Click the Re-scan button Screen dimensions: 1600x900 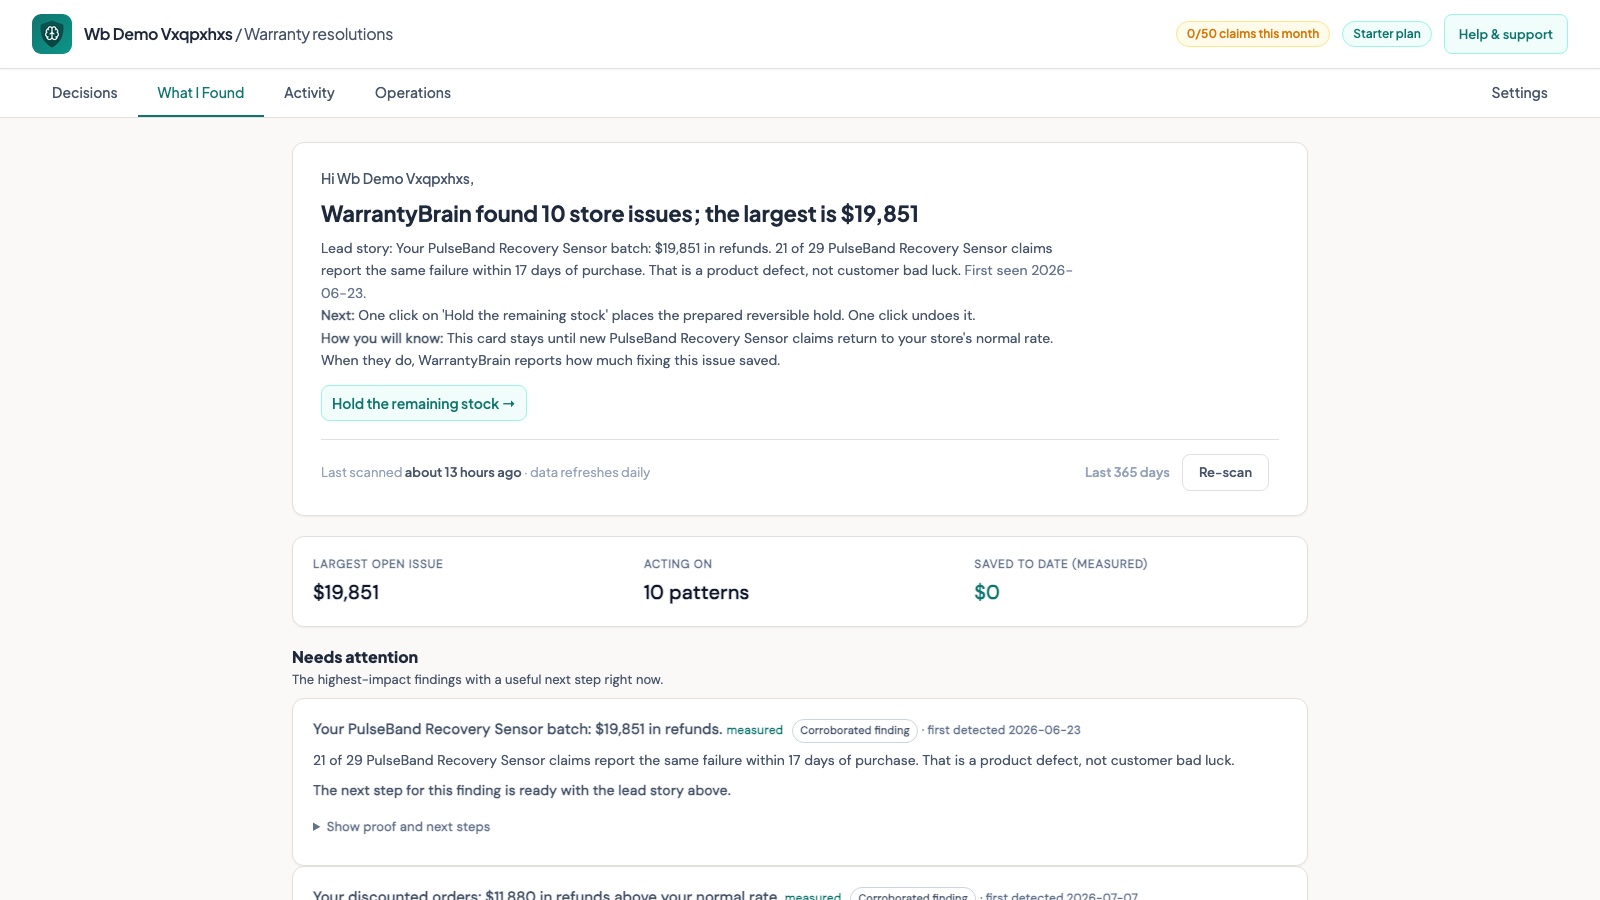point(1225,472)
